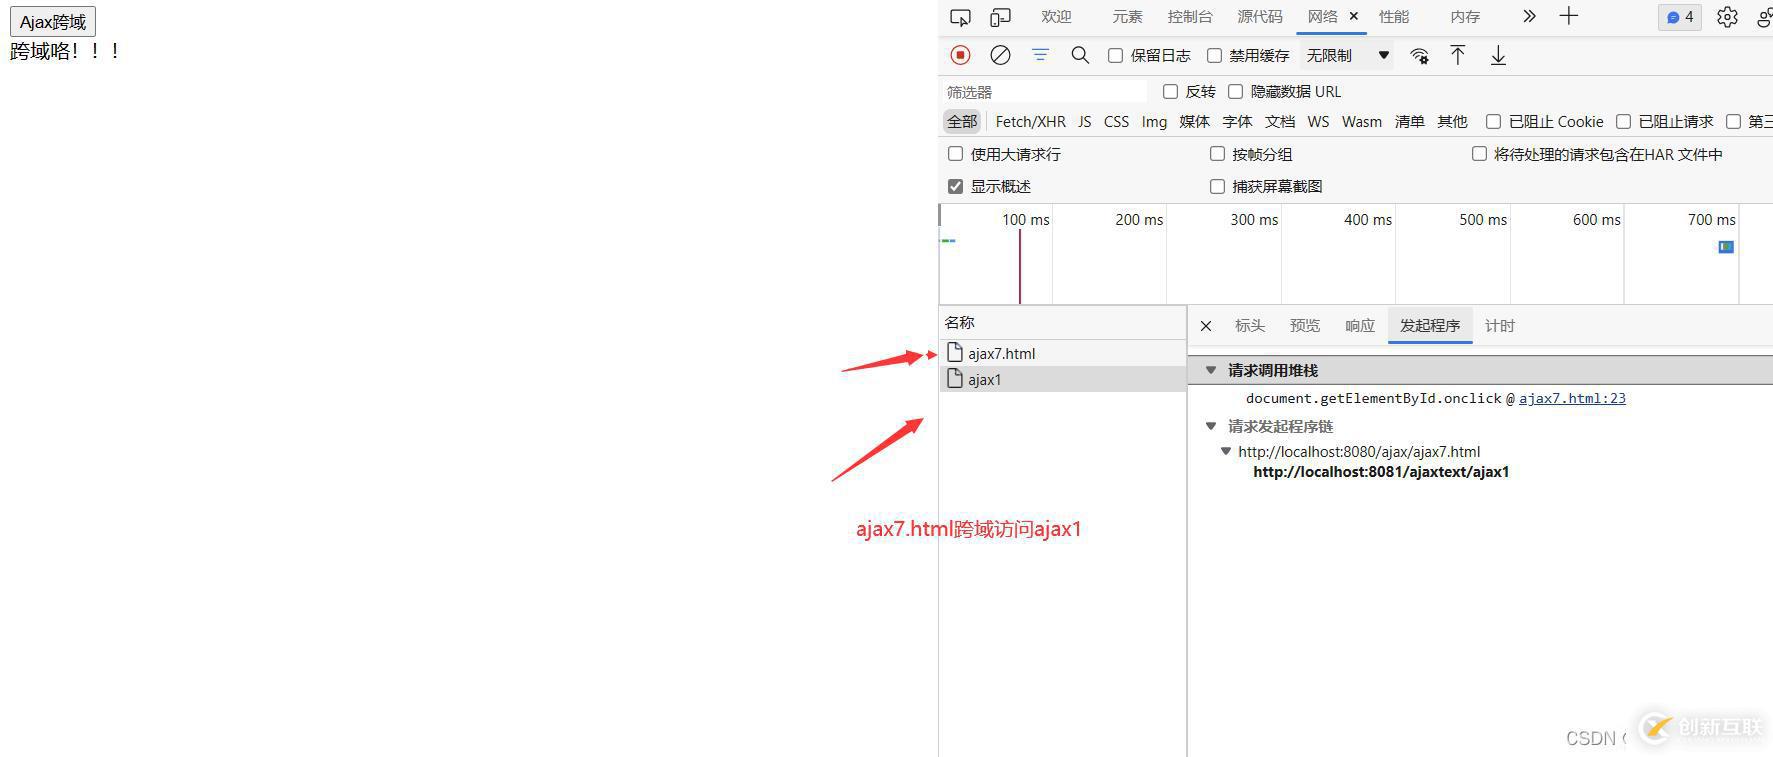Check 隐藏数据 URL option
The width and height of the screenshot is (1773, 757).
coord(1236,92)
